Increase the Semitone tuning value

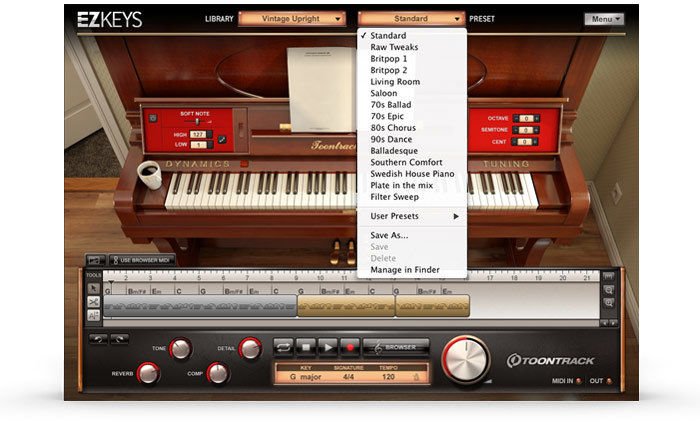click(537, 130)
